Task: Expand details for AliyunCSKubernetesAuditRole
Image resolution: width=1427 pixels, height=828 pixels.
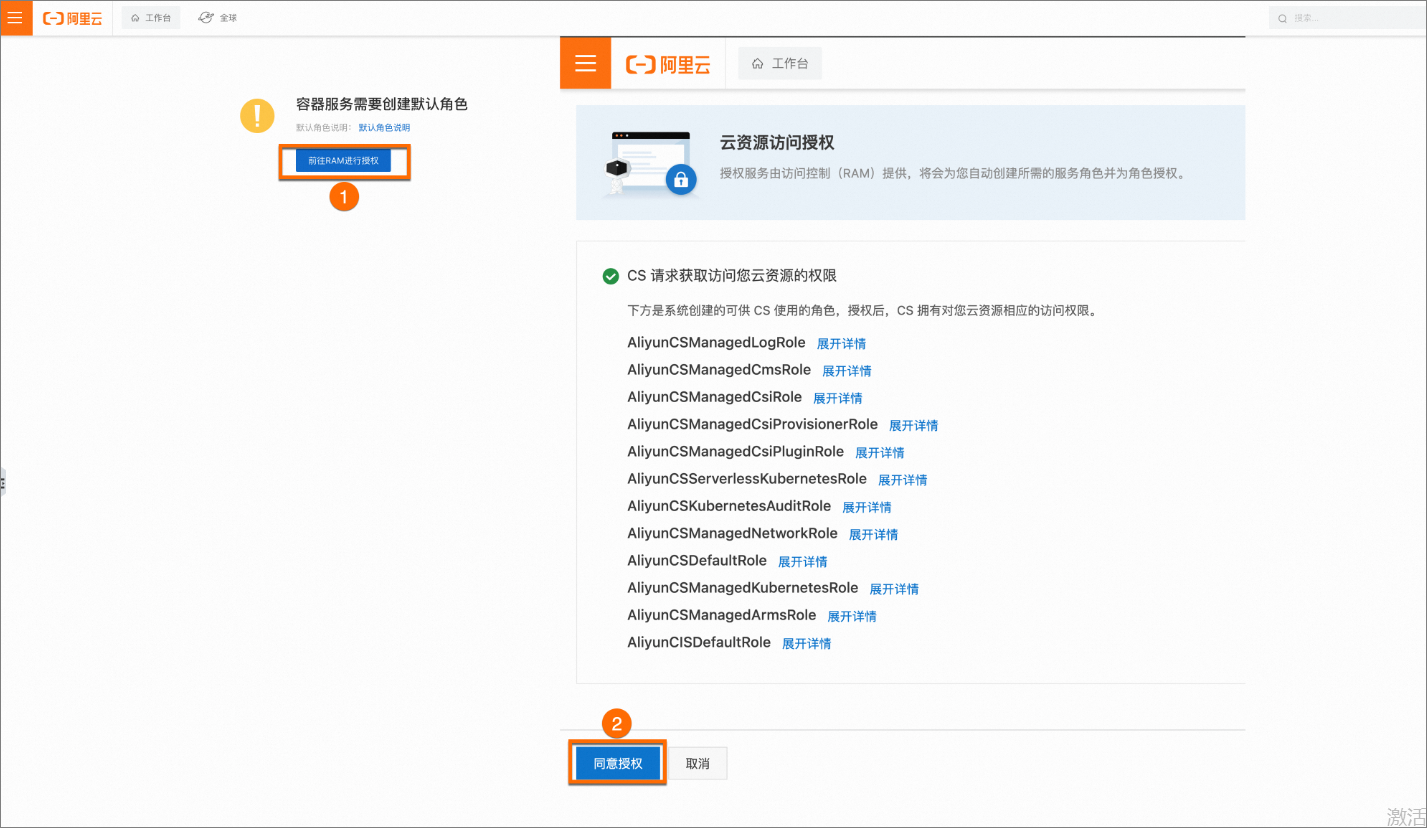Action: (867, 507)
